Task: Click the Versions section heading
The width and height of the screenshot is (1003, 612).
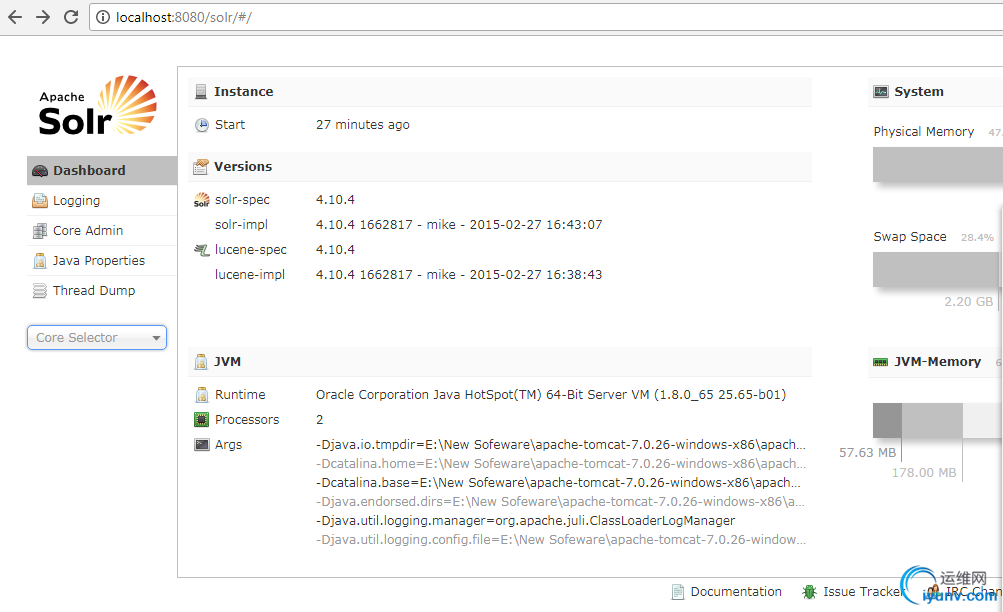Action: 243,166
